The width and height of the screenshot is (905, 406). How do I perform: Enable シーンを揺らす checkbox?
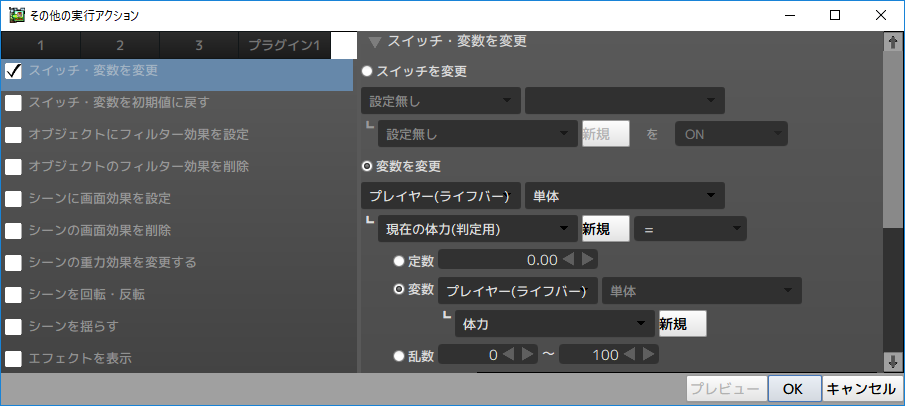click(x=13, y=327)
